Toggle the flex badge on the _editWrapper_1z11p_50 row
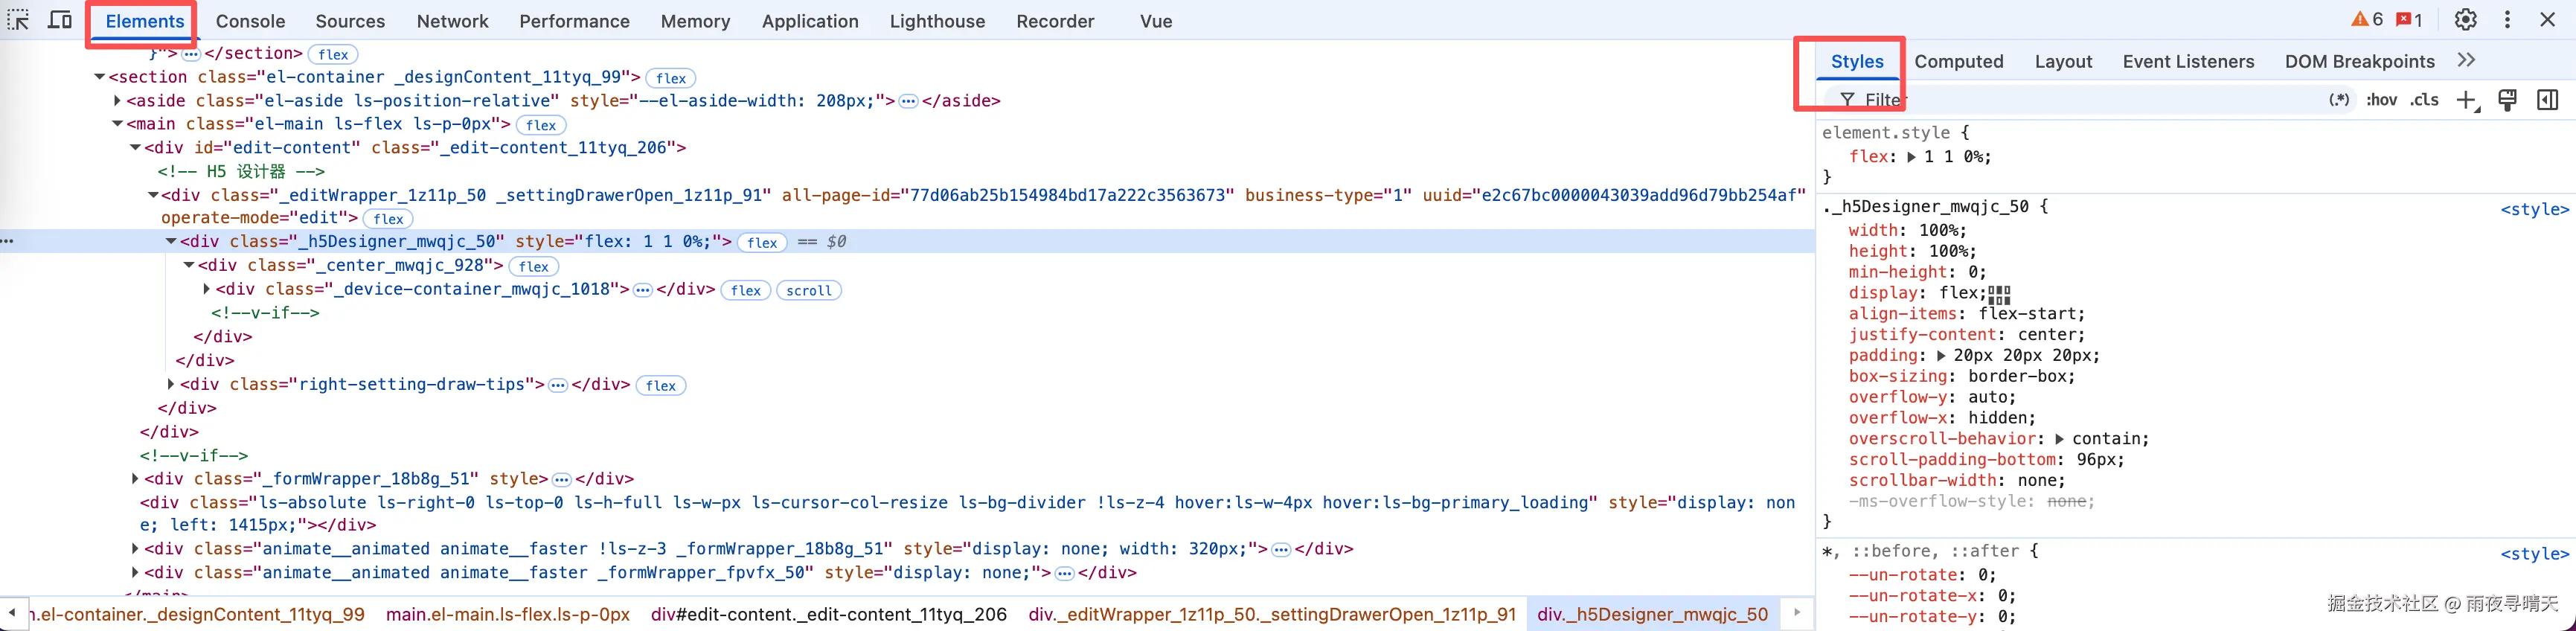Viewport: 2576px width, 631px height. pos(388,219)
